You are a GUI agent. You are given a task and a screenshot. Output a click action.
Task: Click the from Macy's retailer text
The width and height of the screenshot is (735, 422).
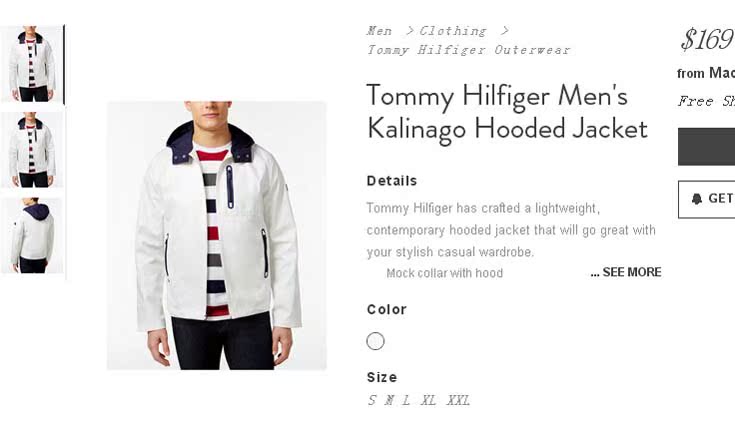[x=706, y=73]
